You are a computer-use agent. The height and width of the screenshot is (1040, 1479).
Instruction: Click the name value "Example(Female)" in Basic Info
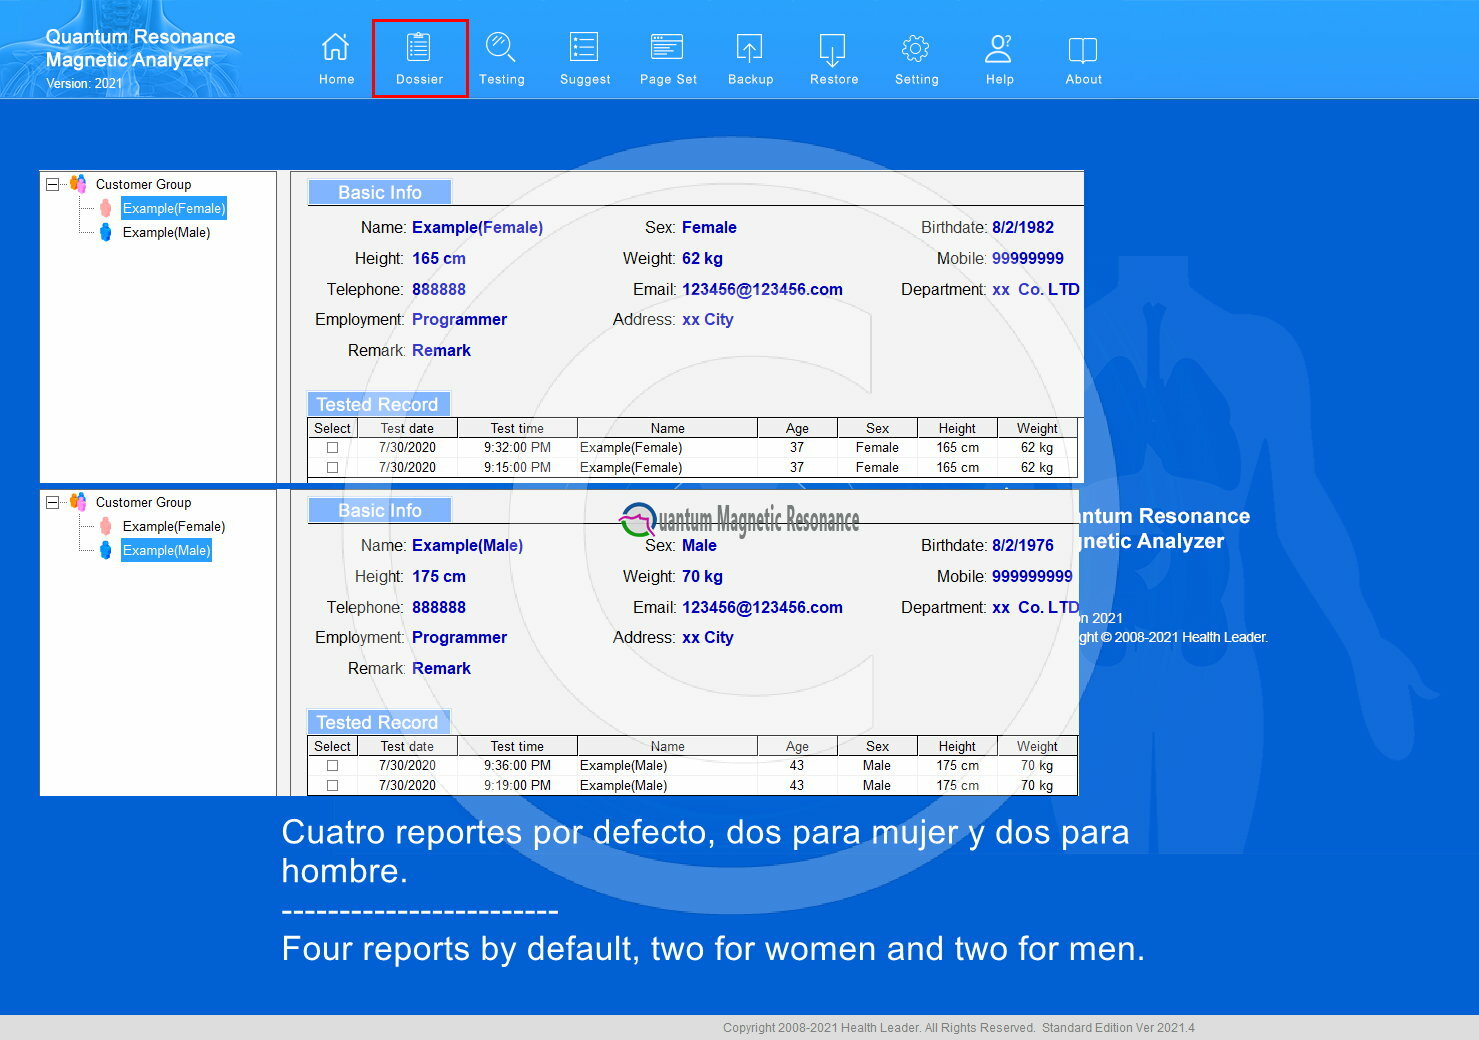[477, 227]
